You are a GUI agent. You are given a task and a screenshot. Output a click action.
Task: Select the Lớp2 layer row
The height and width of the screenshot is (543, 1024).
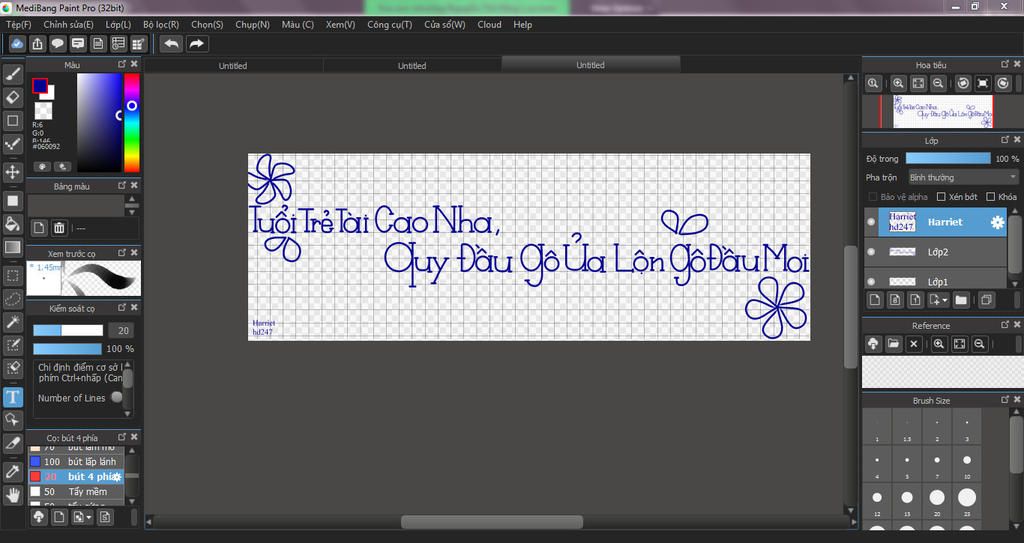click(935, 252)
